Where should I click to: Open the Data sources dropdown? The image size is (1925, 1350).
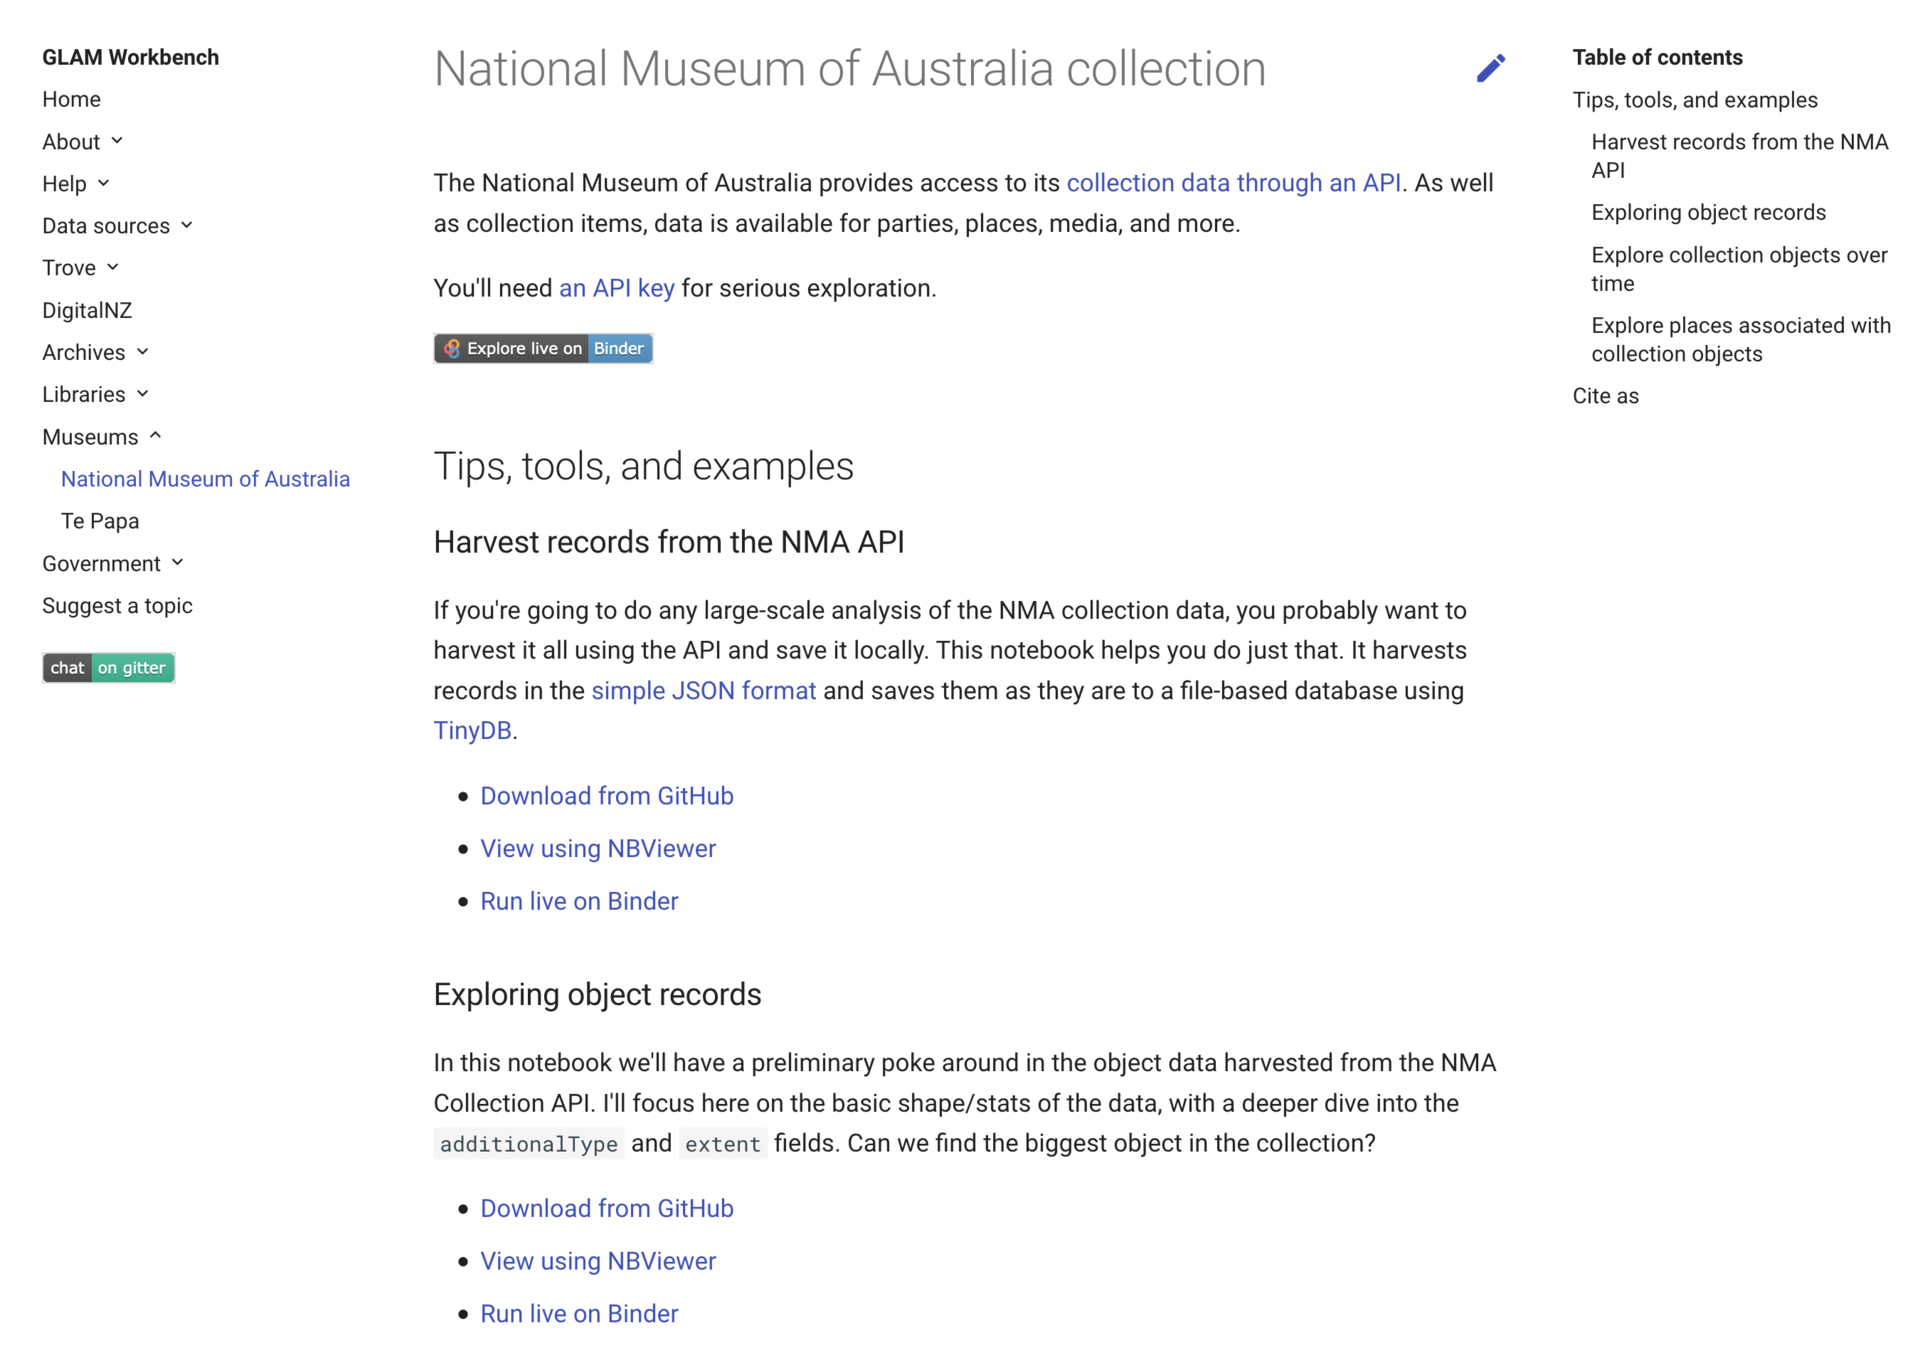pos(186,225)
